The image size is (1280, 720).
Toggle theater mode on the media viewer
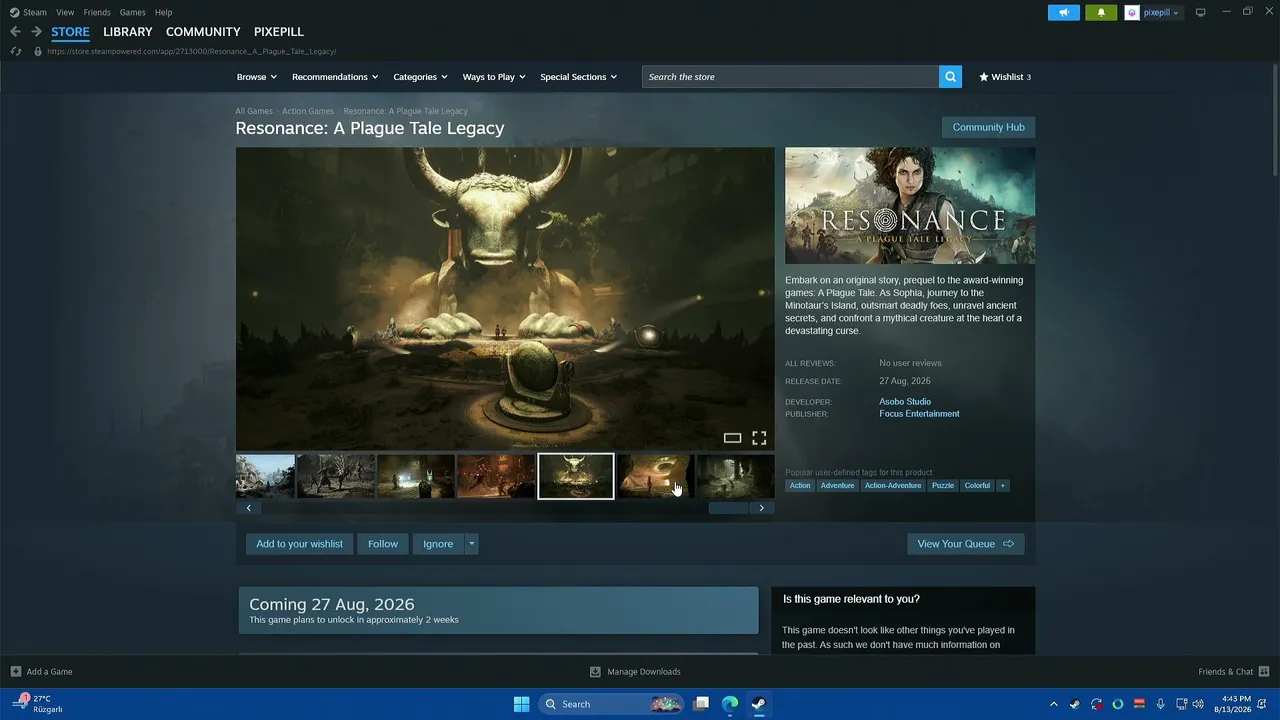click(732, 438)
